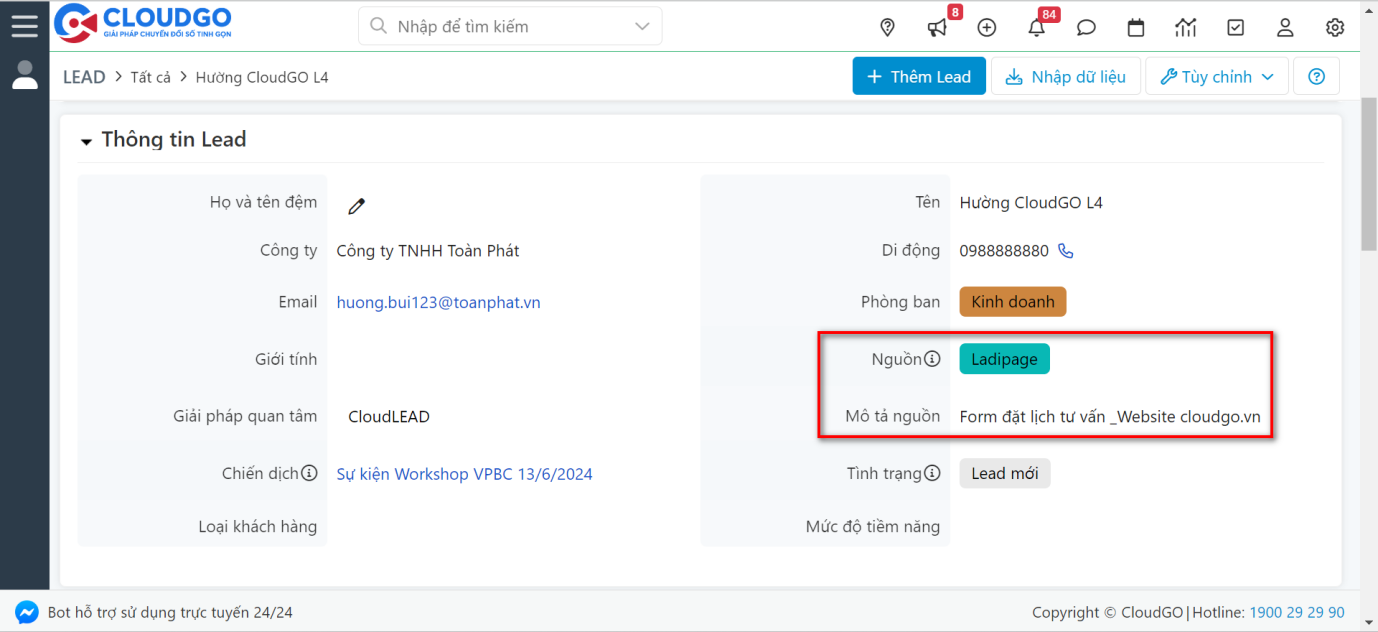Click the check-in location pin icon
Viewport: 1378px width, 632px height.
(887, 27)
